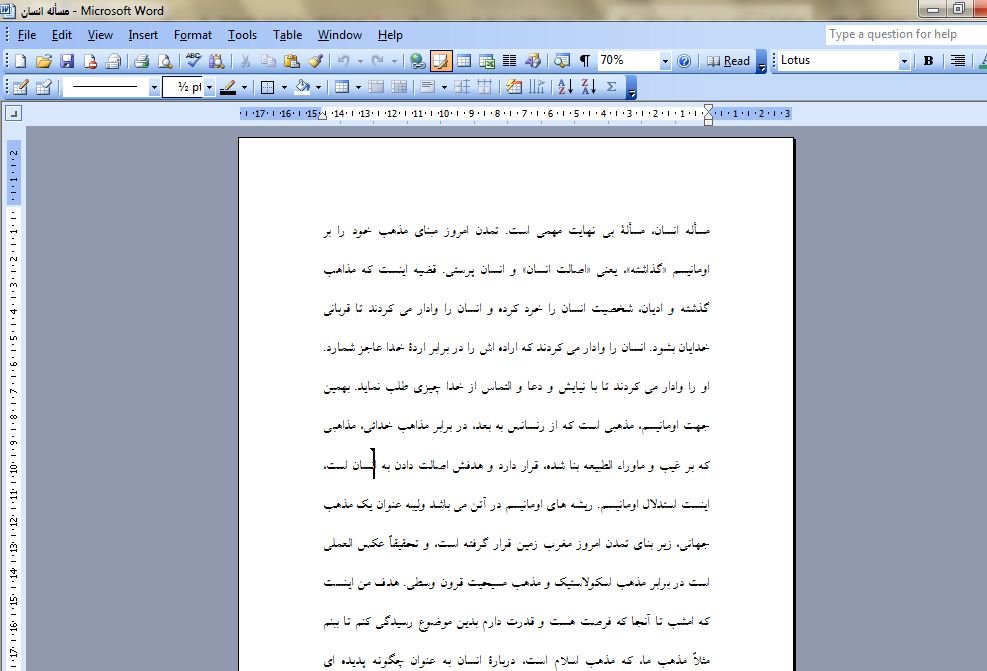
Task: Run Spelling and Grammar check icon
Action: click(193, 61)
